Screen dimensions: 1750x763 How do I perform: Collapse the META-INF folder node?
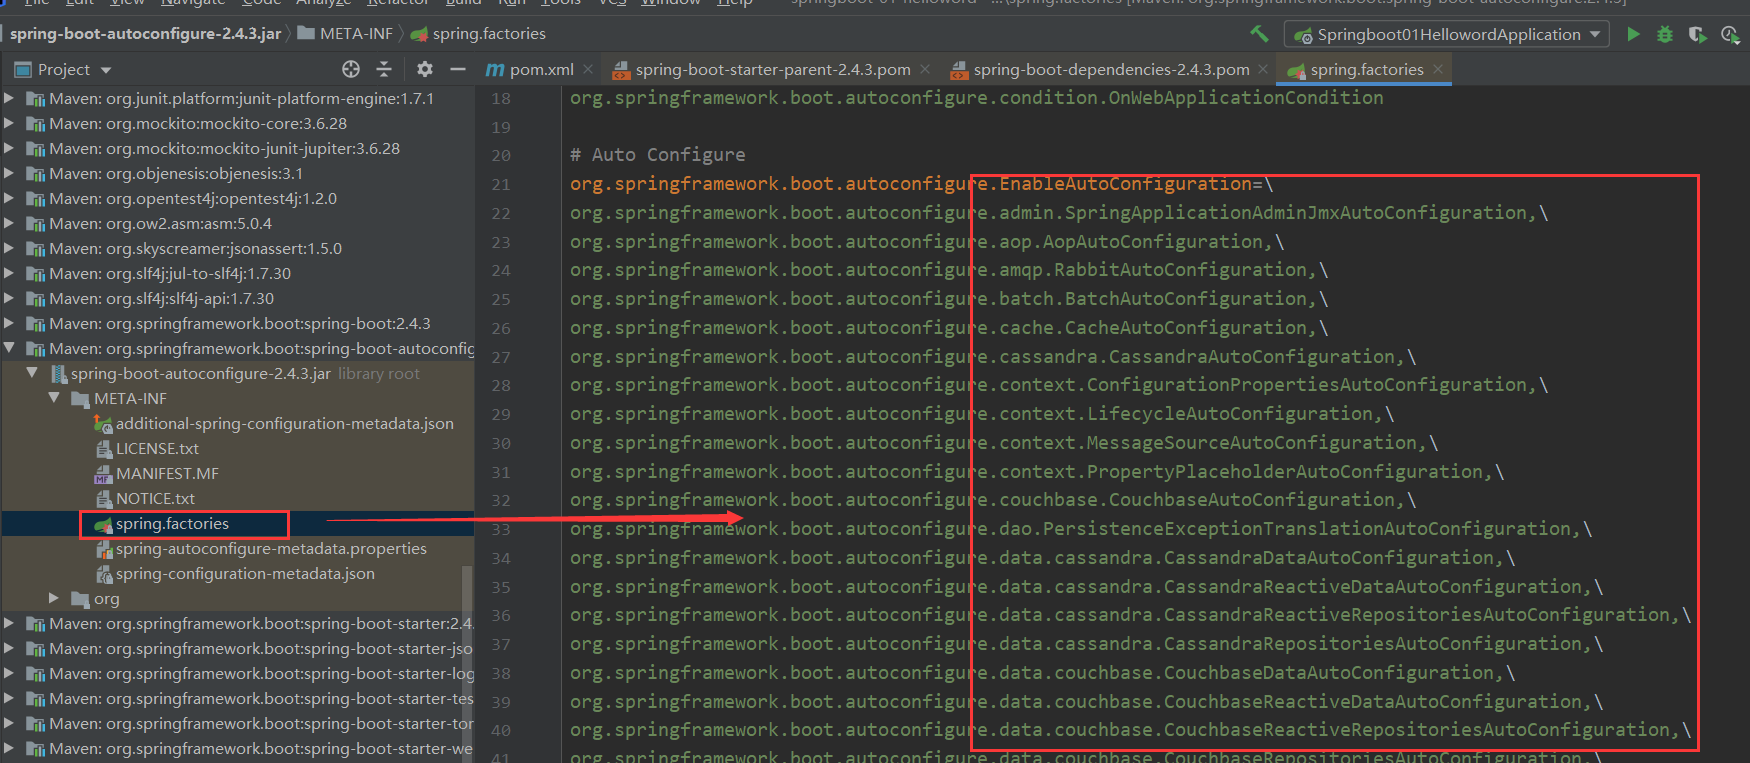coord(54,398)
